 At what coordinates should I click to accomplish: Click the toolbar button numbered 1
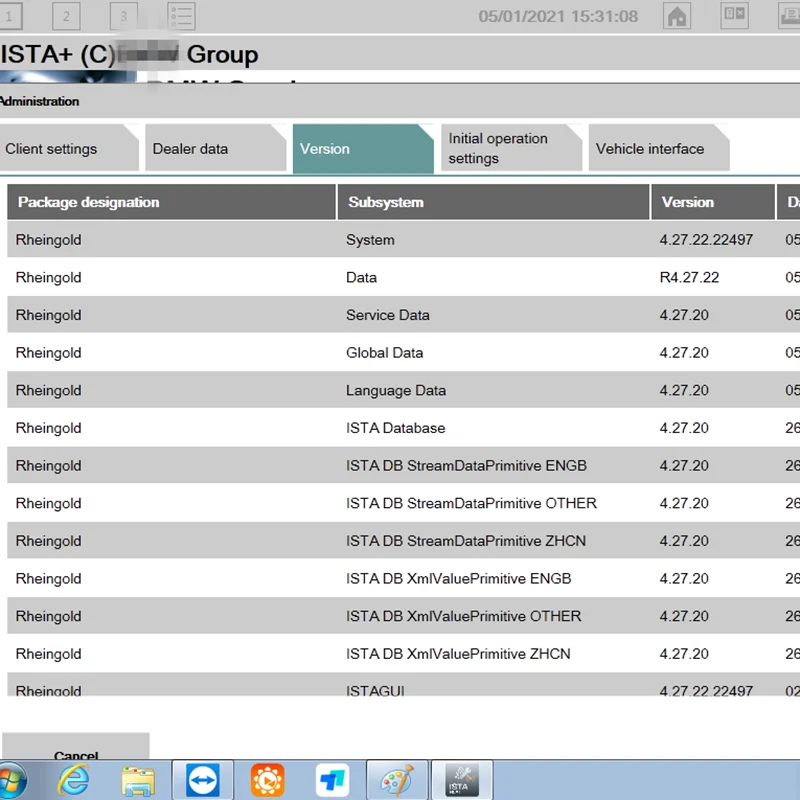[10, 16]
